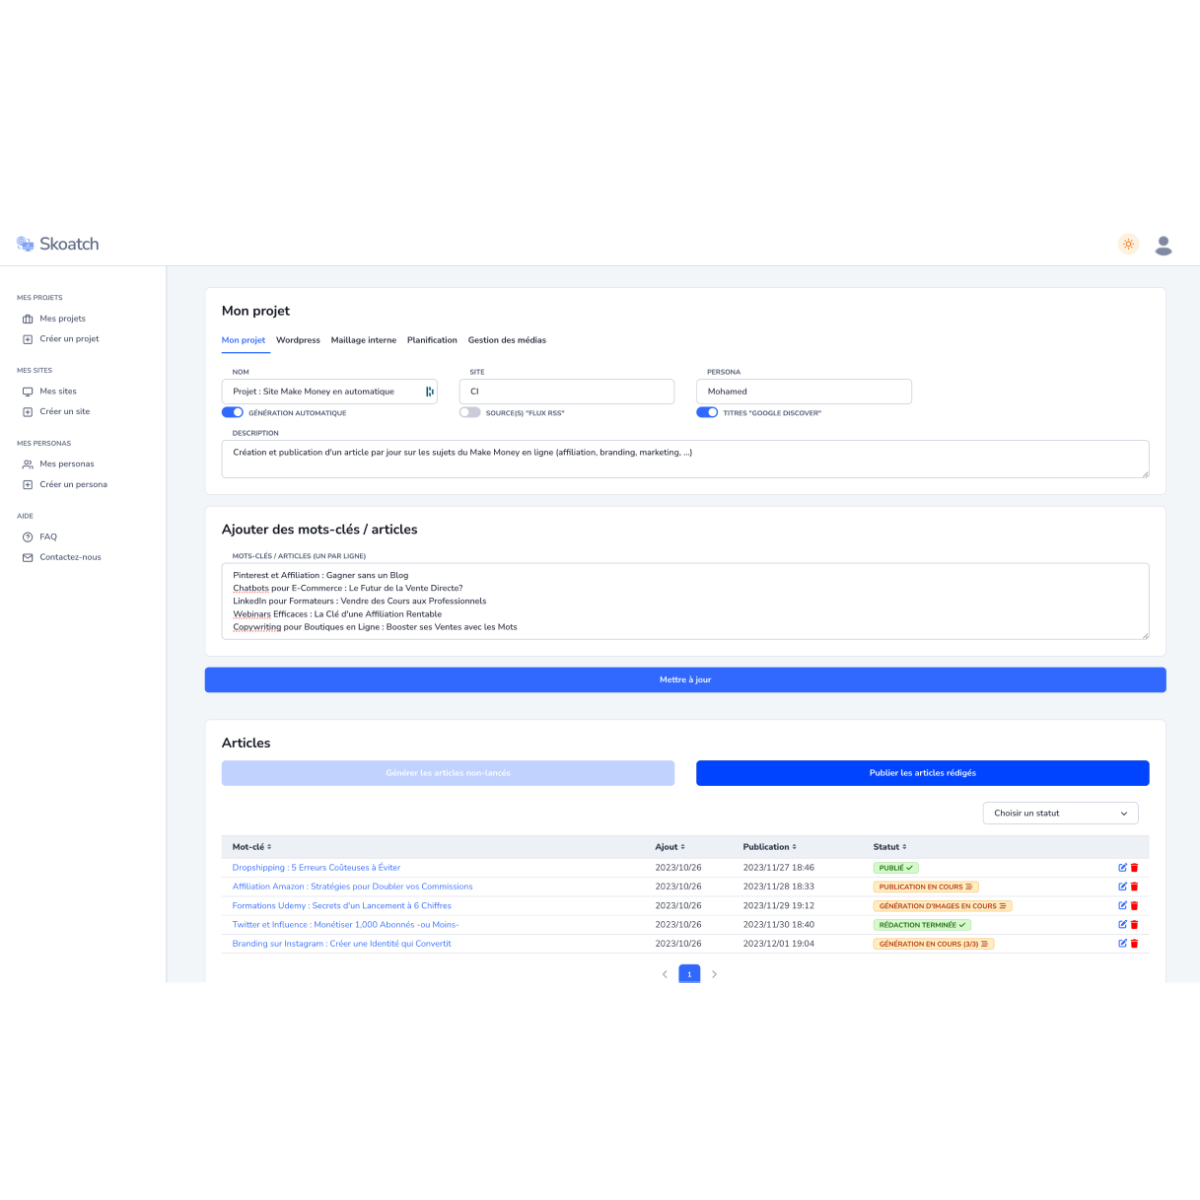Viewport: 1200px width, 1200px height.
Task: Open Affiliation Amazon article link
Action: tap(352, 887)
